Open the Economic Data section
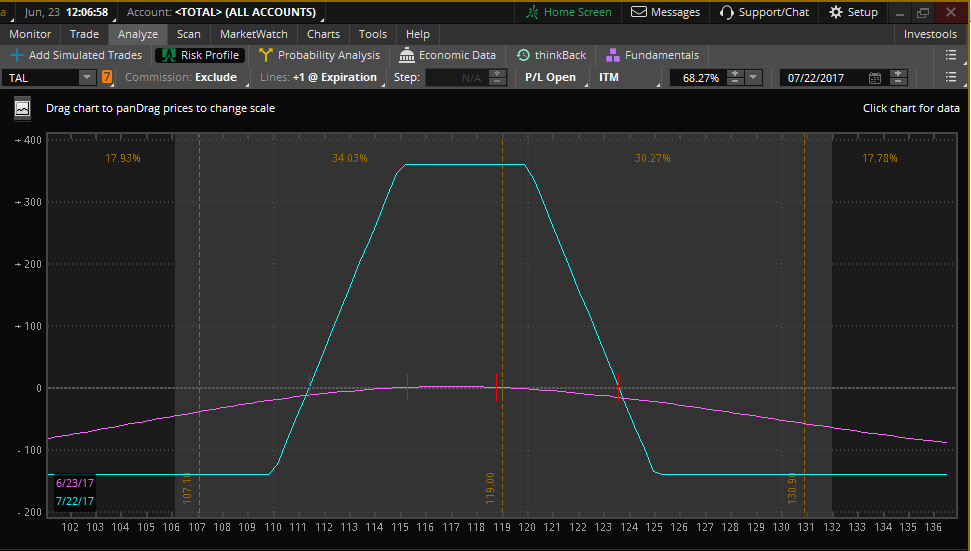Viewport: 971px width, 551px height. pyautogui.click(x=447, y=55)
